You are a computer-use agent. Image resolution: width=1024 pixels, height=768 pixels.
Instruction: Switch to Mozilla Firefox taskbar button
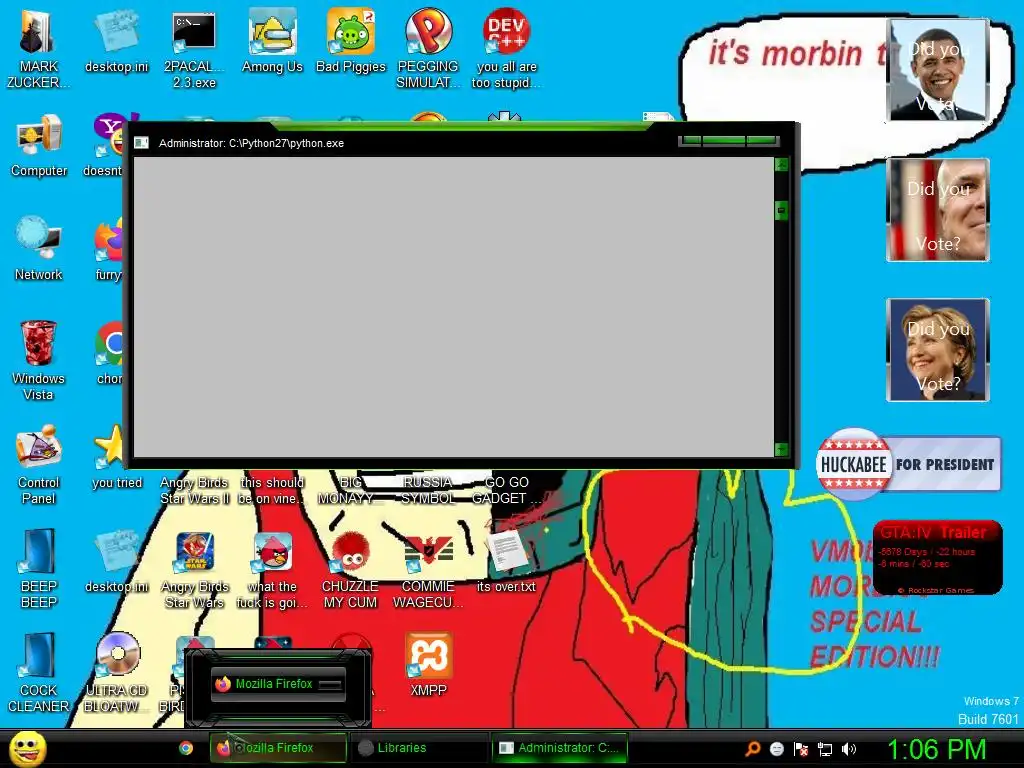click(278, 748)
